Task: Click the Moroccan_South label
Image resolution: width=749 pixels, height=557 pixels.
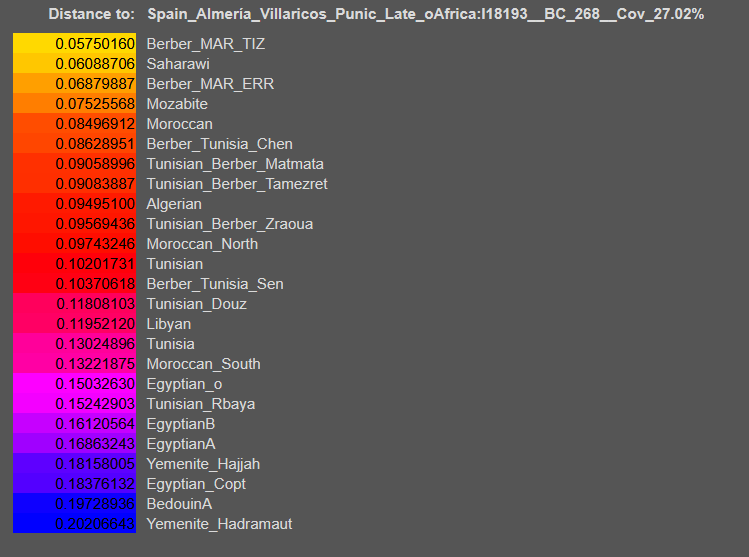Action: click(203, 364)
